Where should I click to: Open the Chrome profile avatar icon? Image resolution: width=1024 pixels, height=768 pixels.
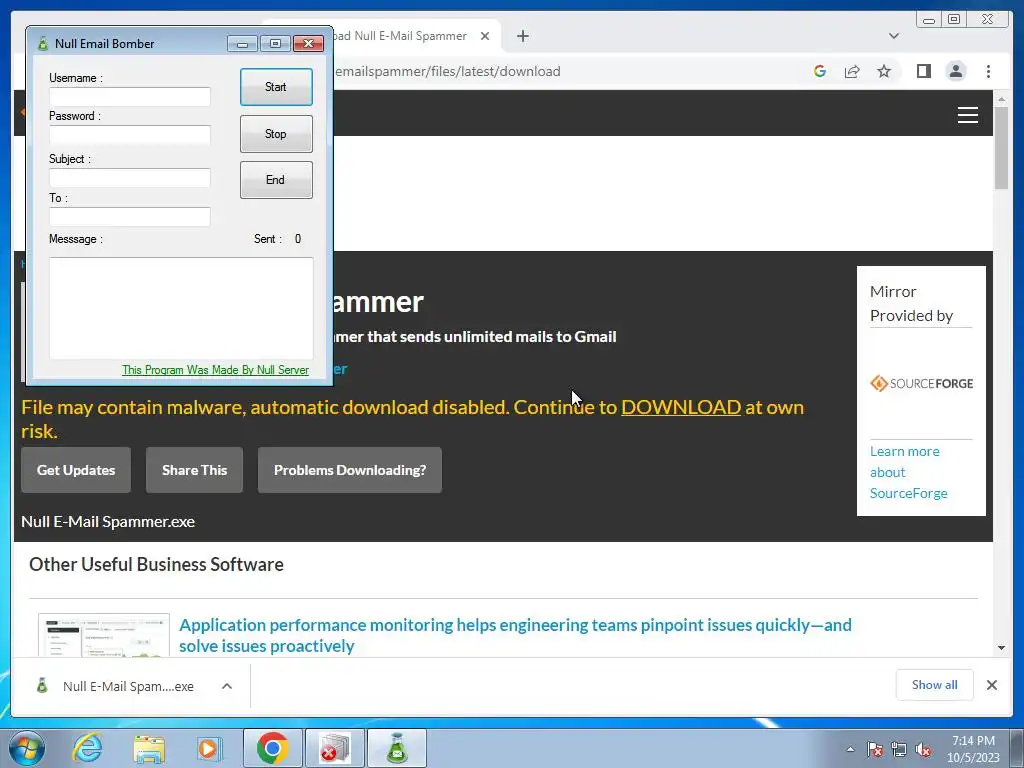pyautogui.click(x=956, y=71)
